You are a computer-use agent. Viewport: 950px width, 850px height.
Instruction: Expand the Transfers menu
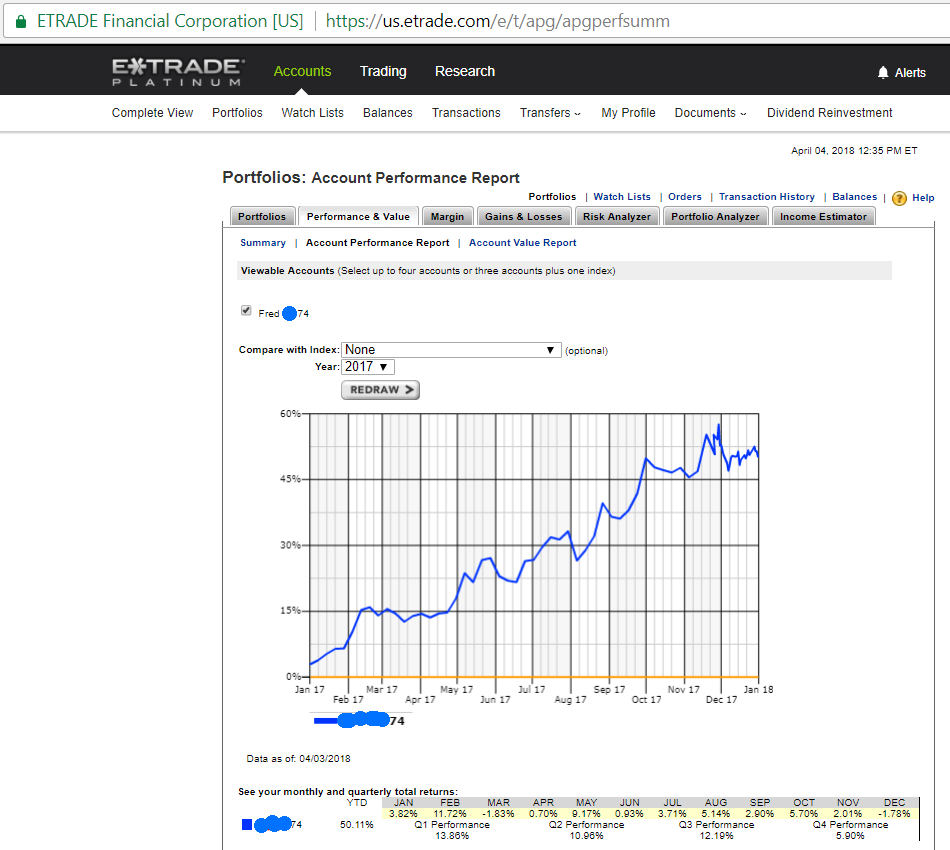pos(550,113)
